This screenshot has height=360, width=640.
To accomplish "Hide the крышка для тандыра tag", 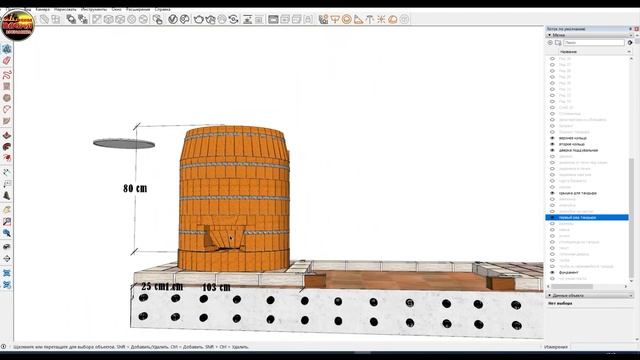I will pos(552,193).
